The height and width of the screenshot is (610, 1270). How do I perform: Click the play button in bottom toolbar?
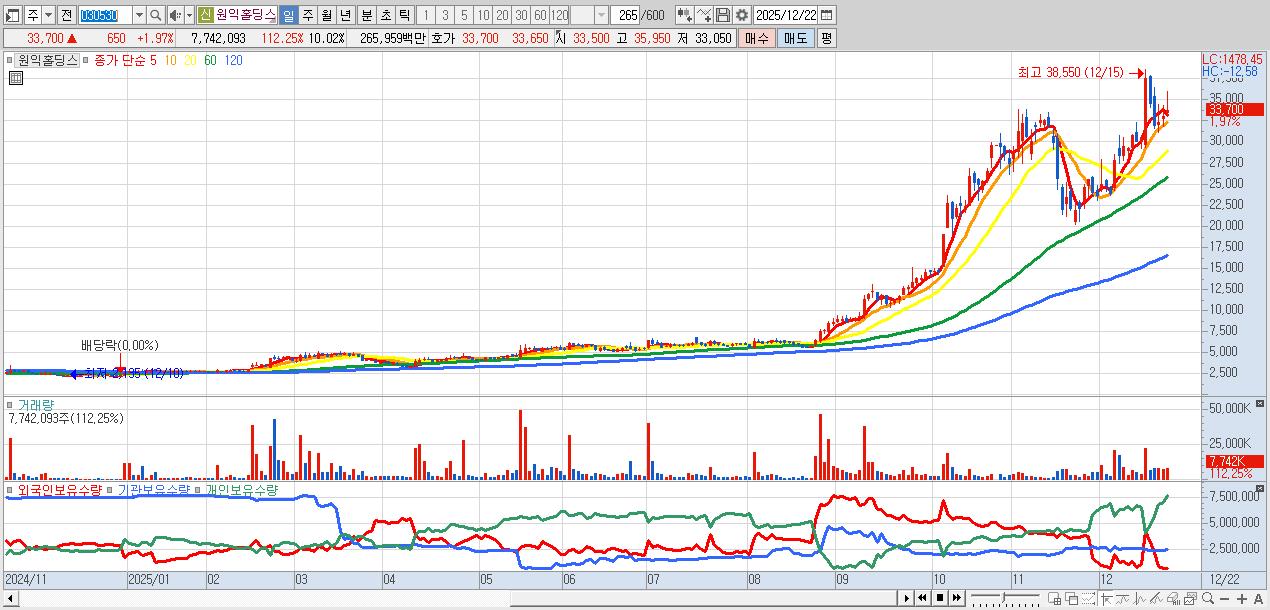tap(907, 598)
